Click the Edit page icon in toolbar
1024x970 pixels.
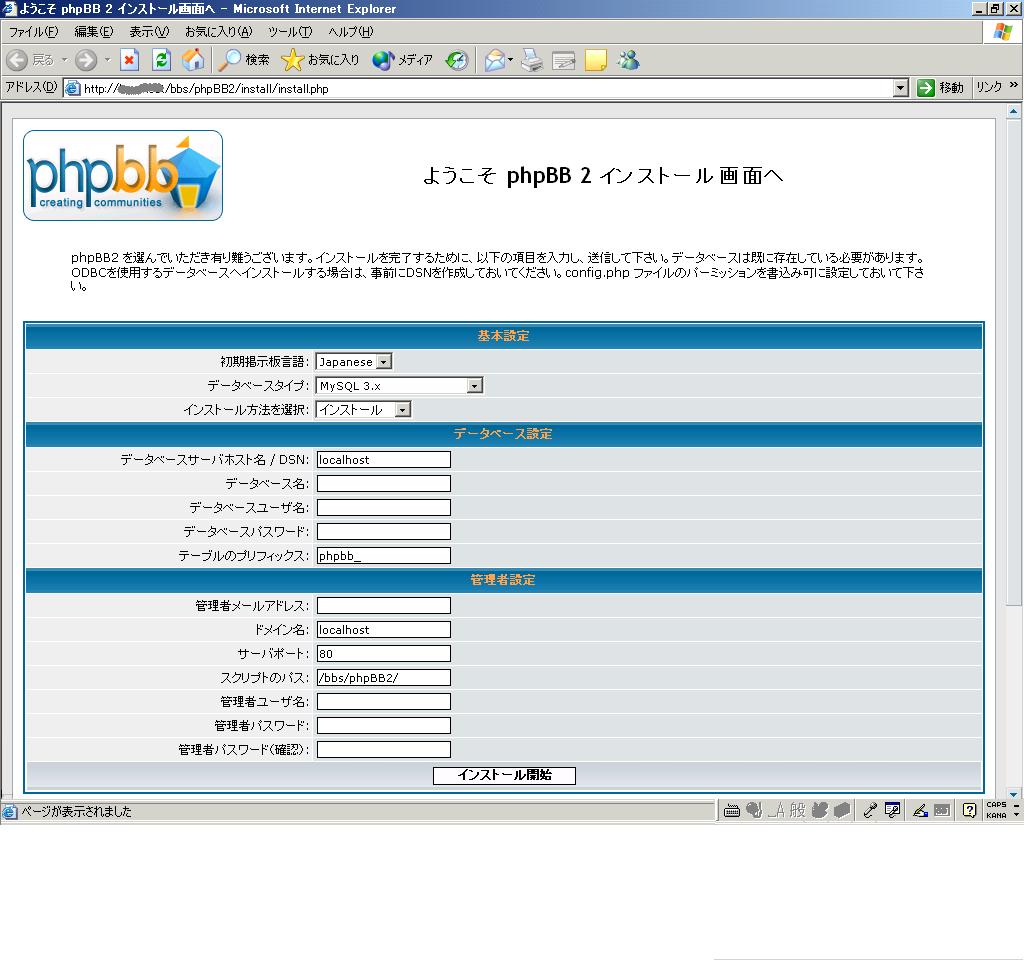click(x=564, y=60)
